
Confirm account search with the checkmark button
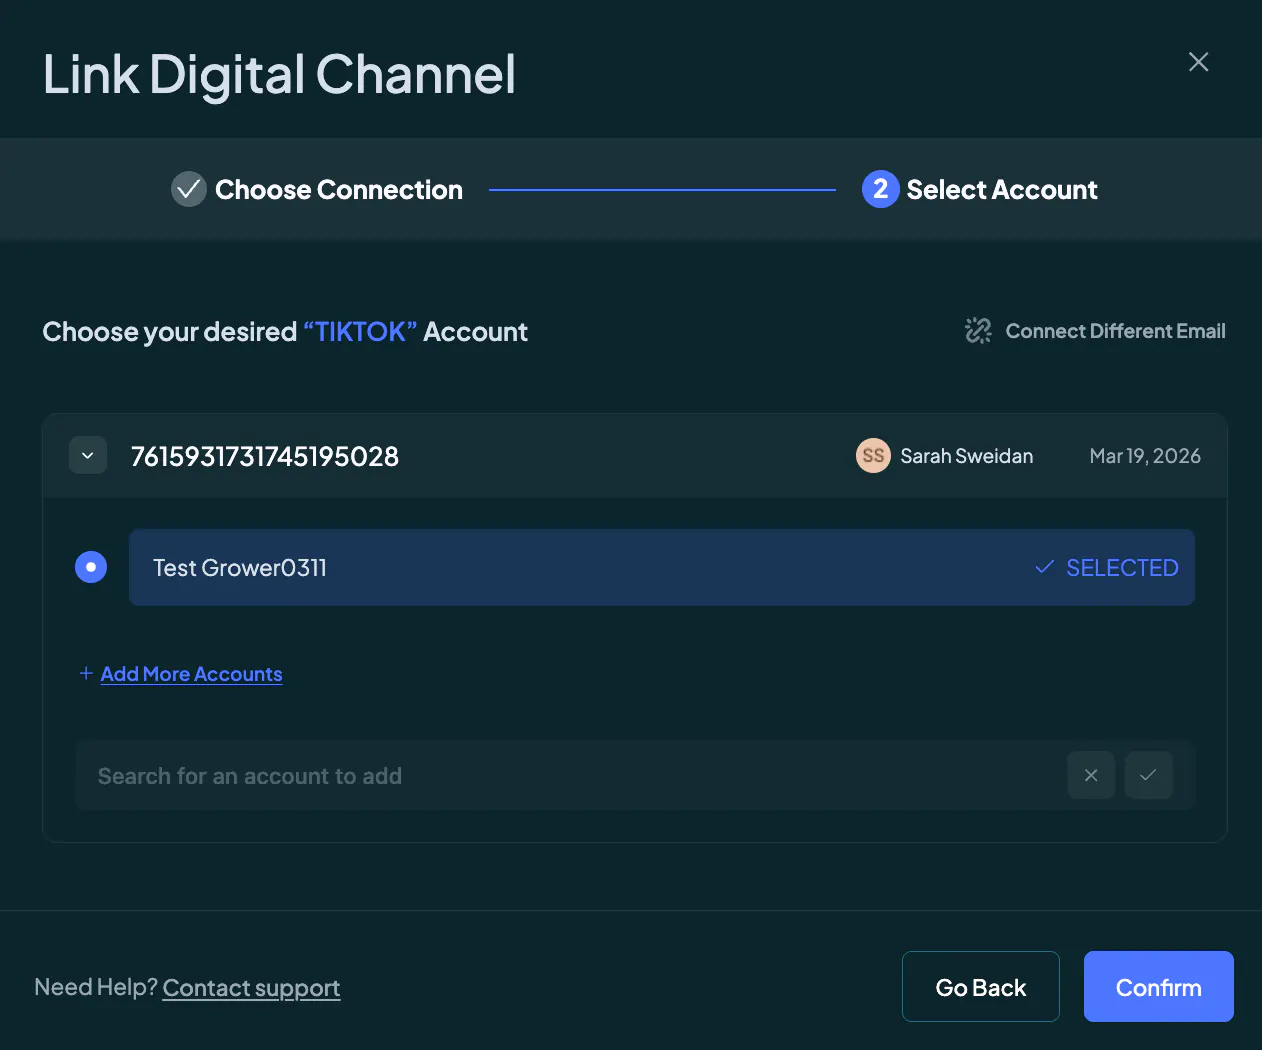pyautogui.click(x=1149, y=775)
